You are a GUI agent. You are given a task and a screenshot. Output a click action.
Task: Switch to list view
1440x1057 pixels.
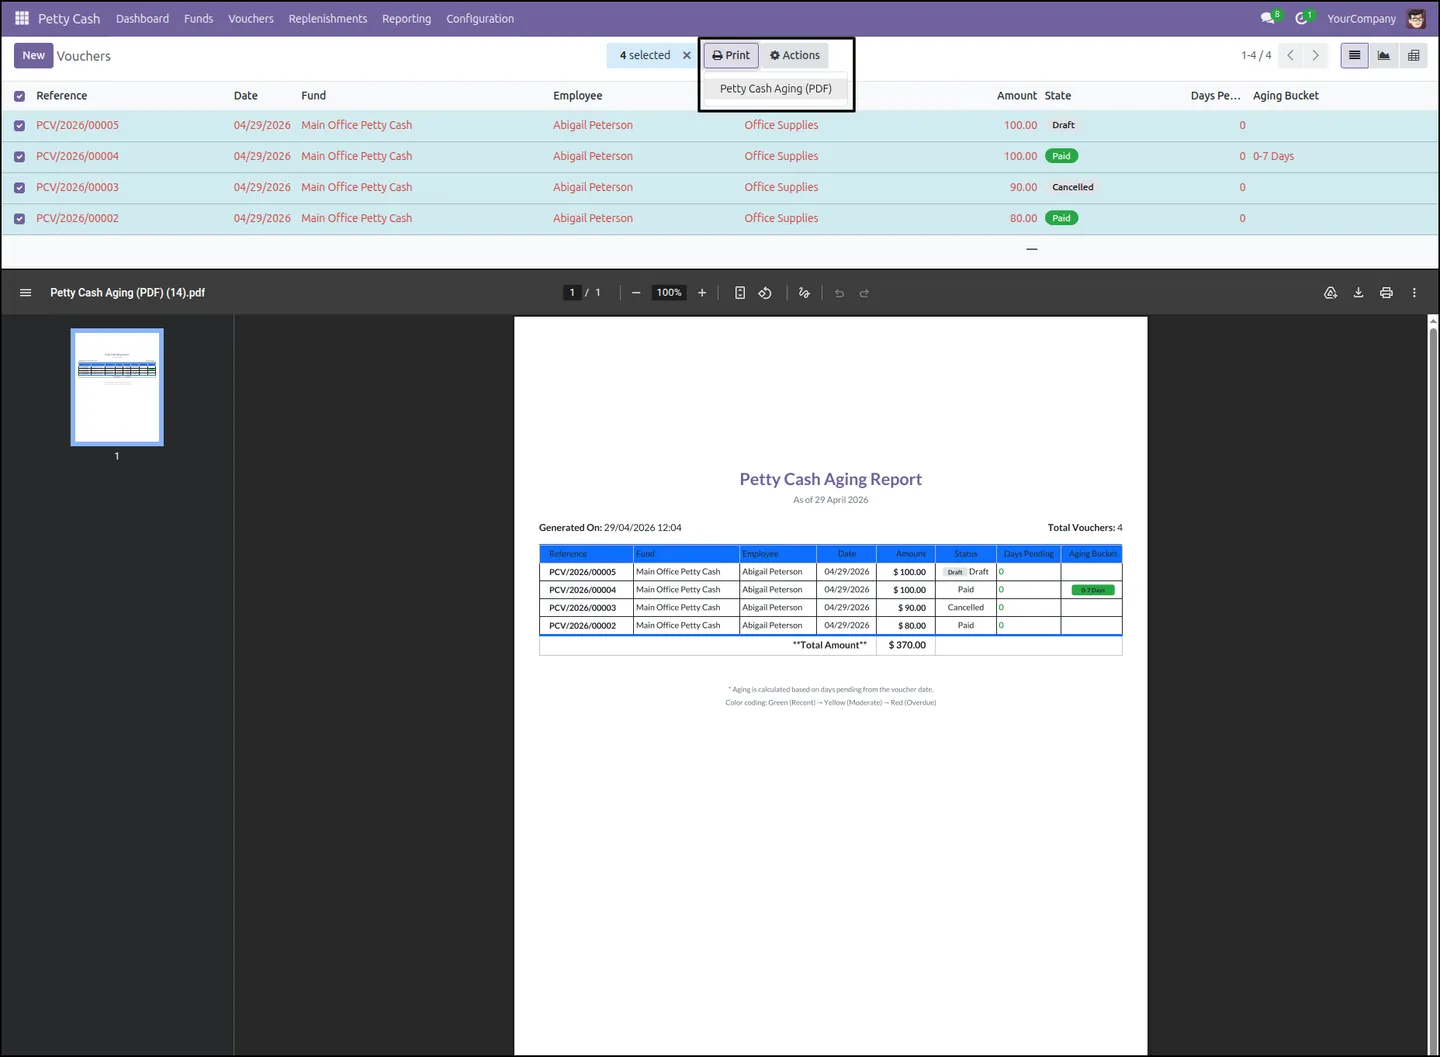tap(1355, 56)
